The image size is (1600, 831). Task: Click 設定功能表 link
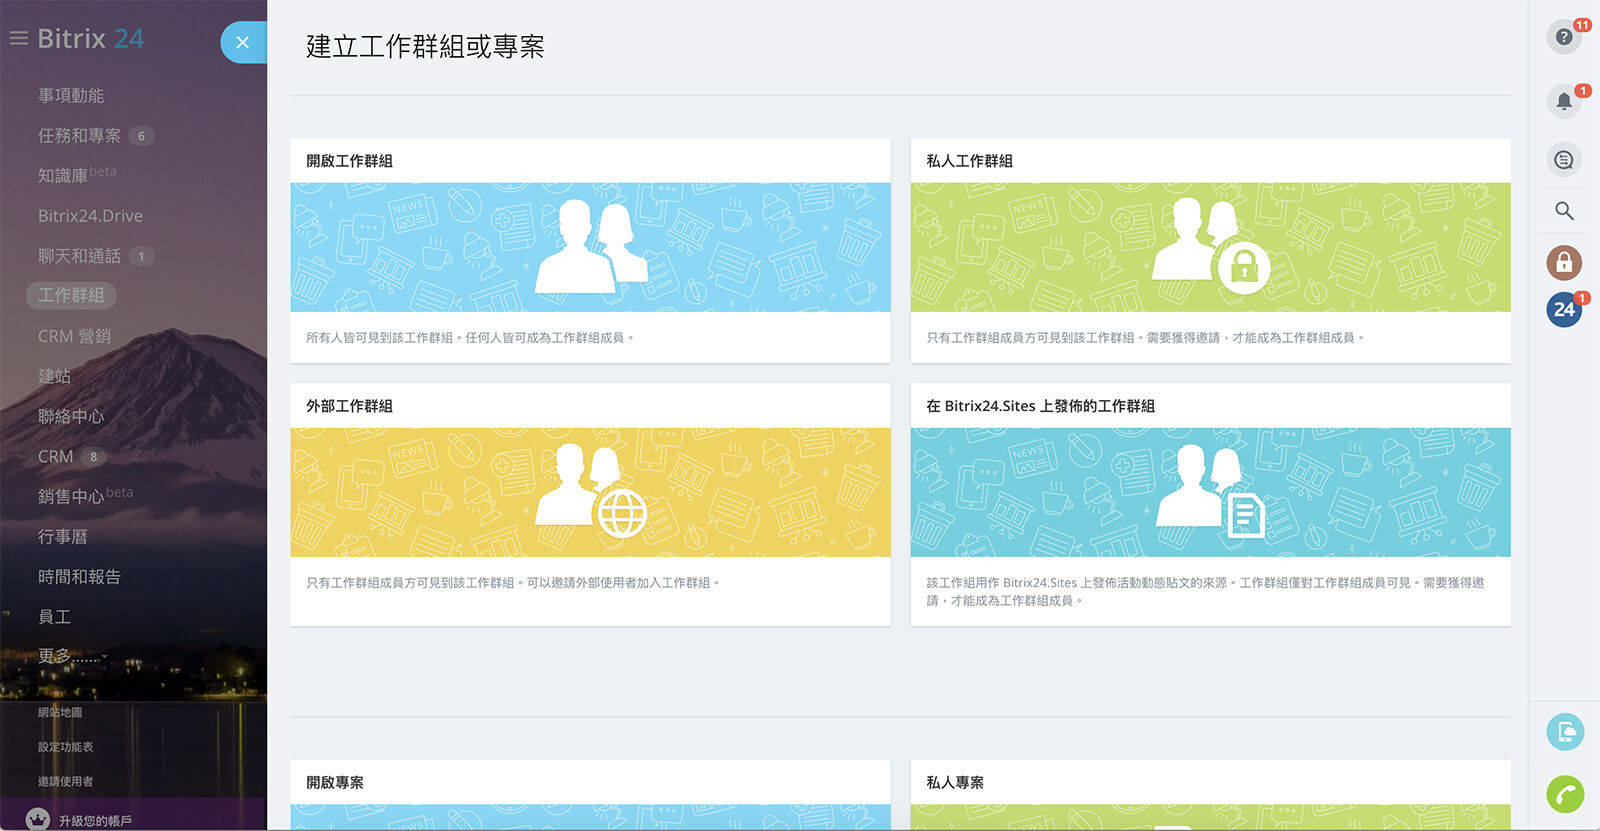click(x=65, y=746)
